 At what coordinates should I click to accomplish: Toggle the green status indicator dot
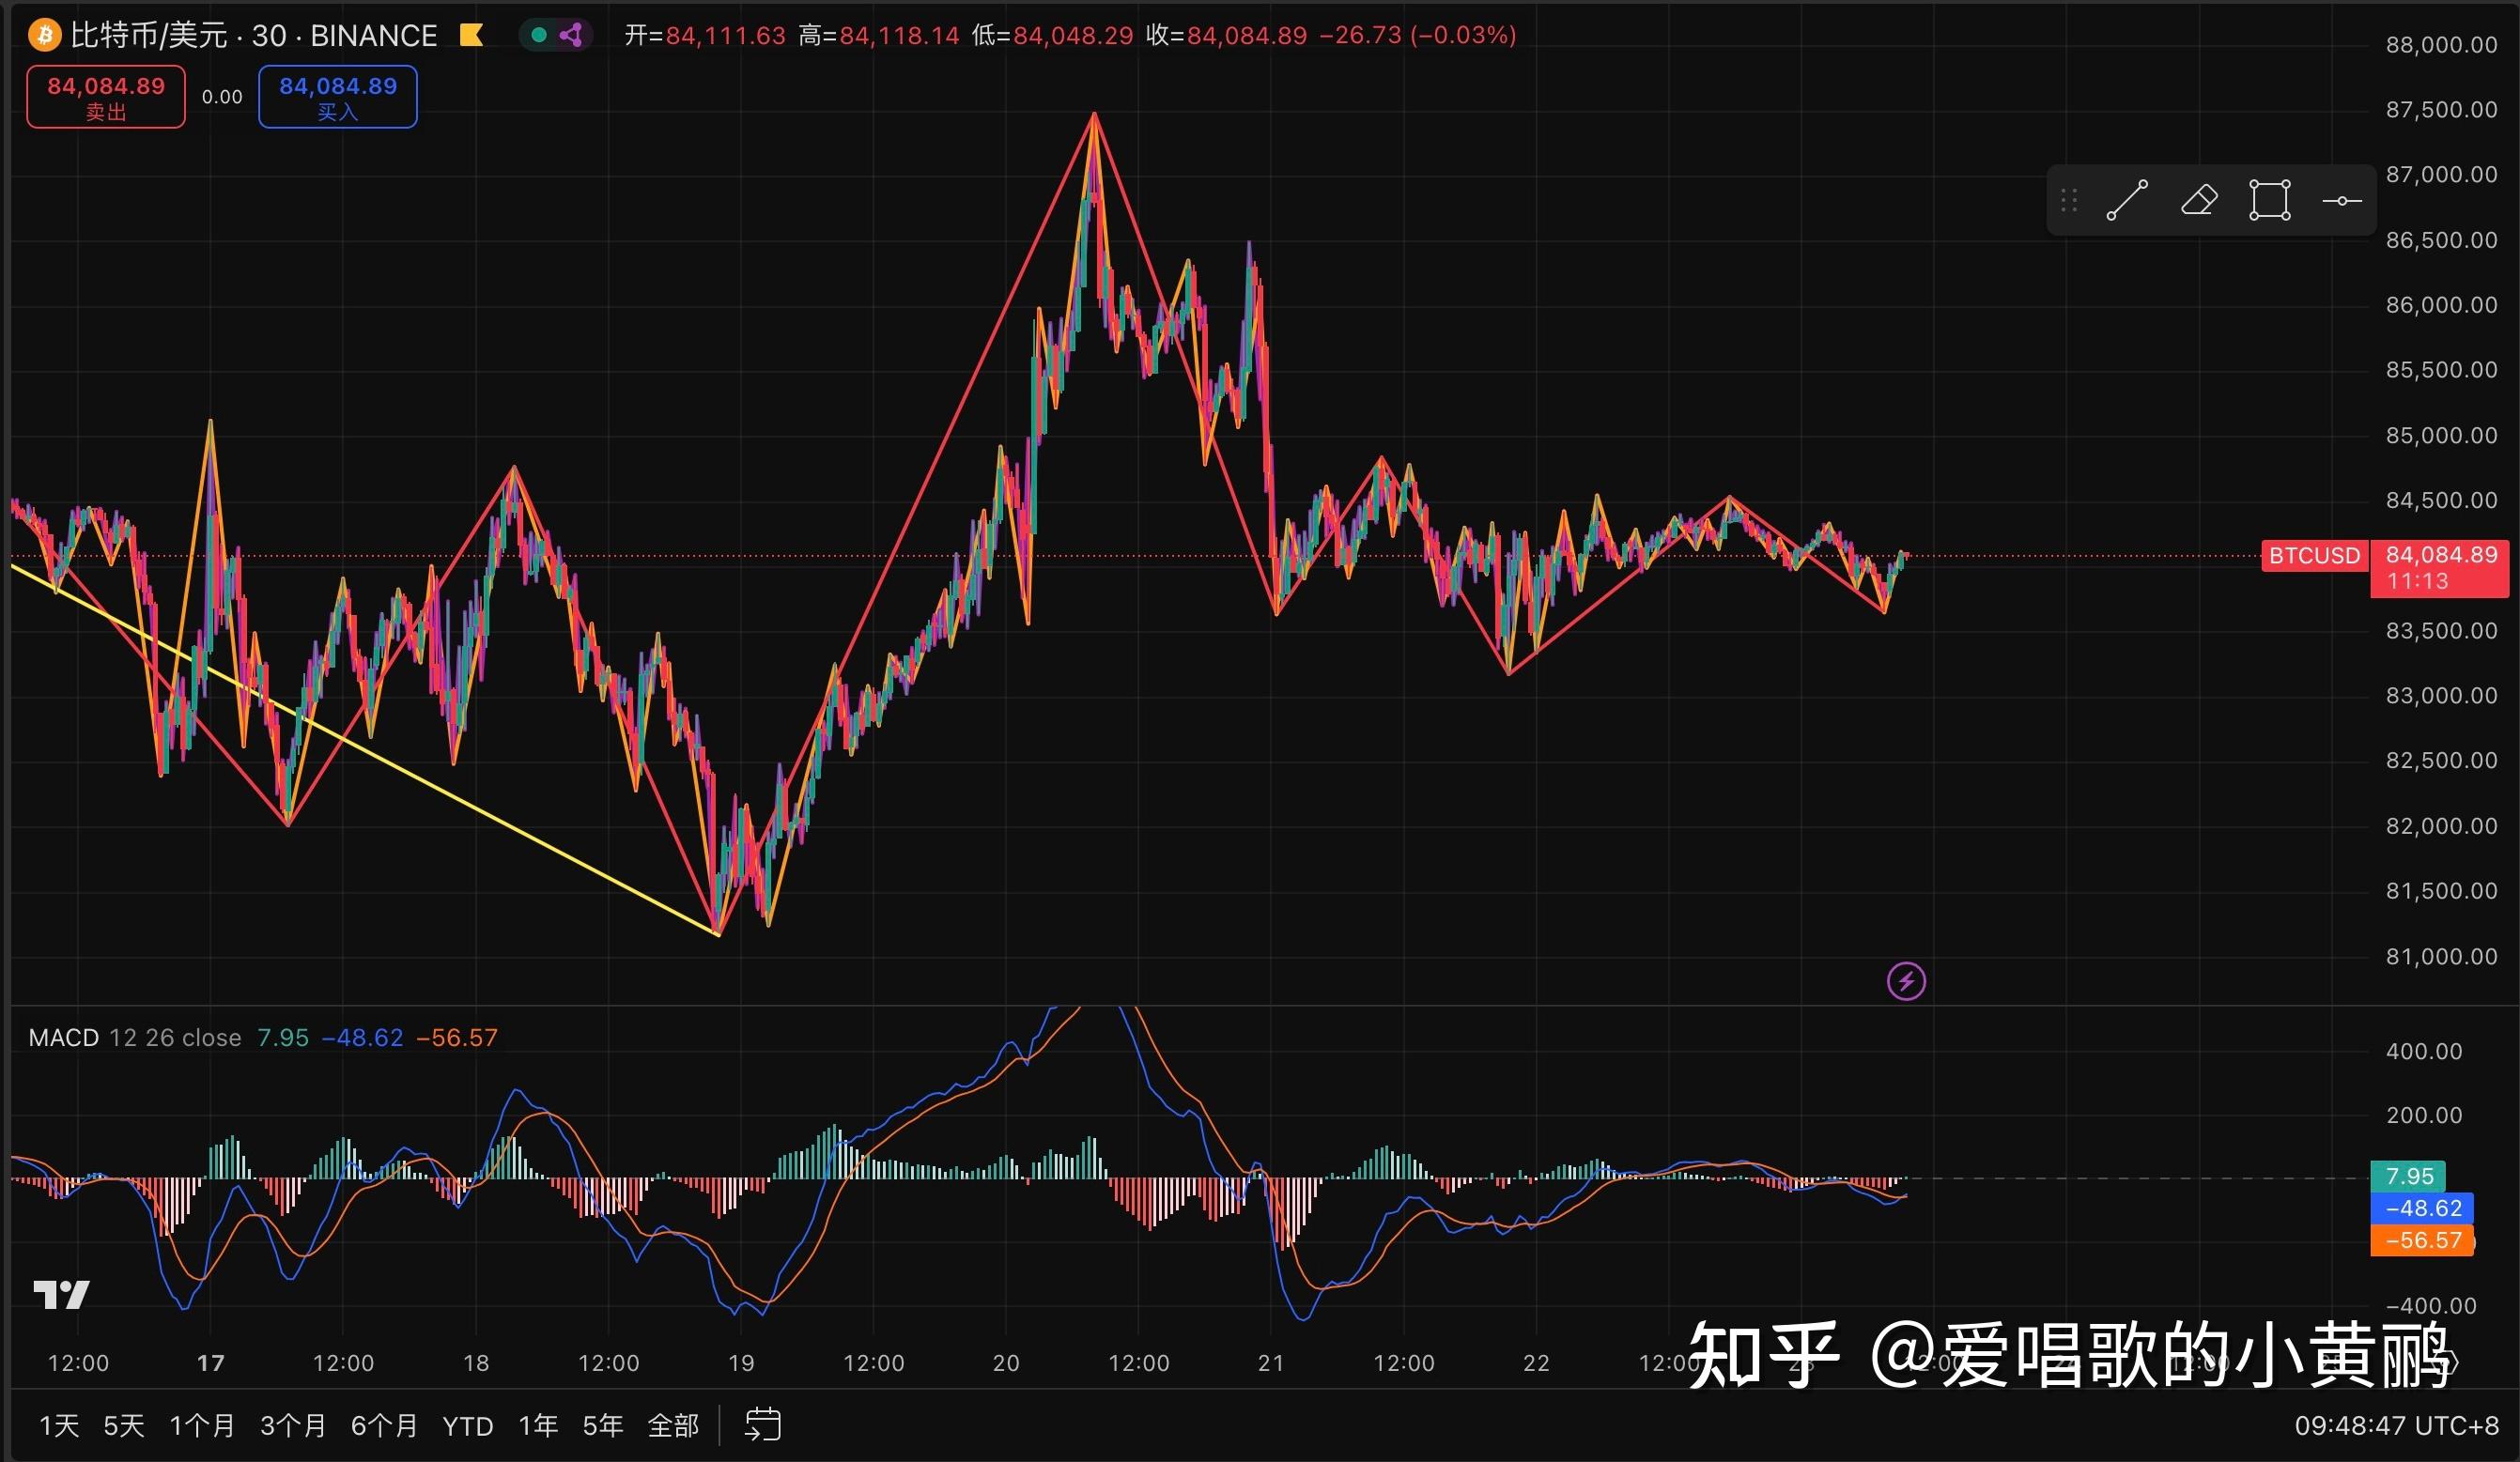pos(538,33)
